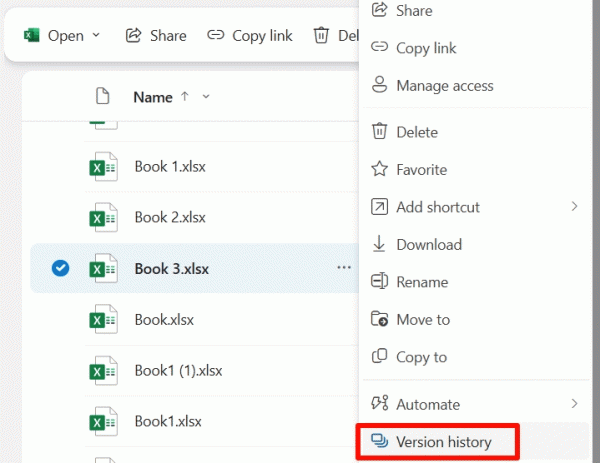Click the Favorite star icon in context menu
This screenshot has width=600, height=463.
379,170
